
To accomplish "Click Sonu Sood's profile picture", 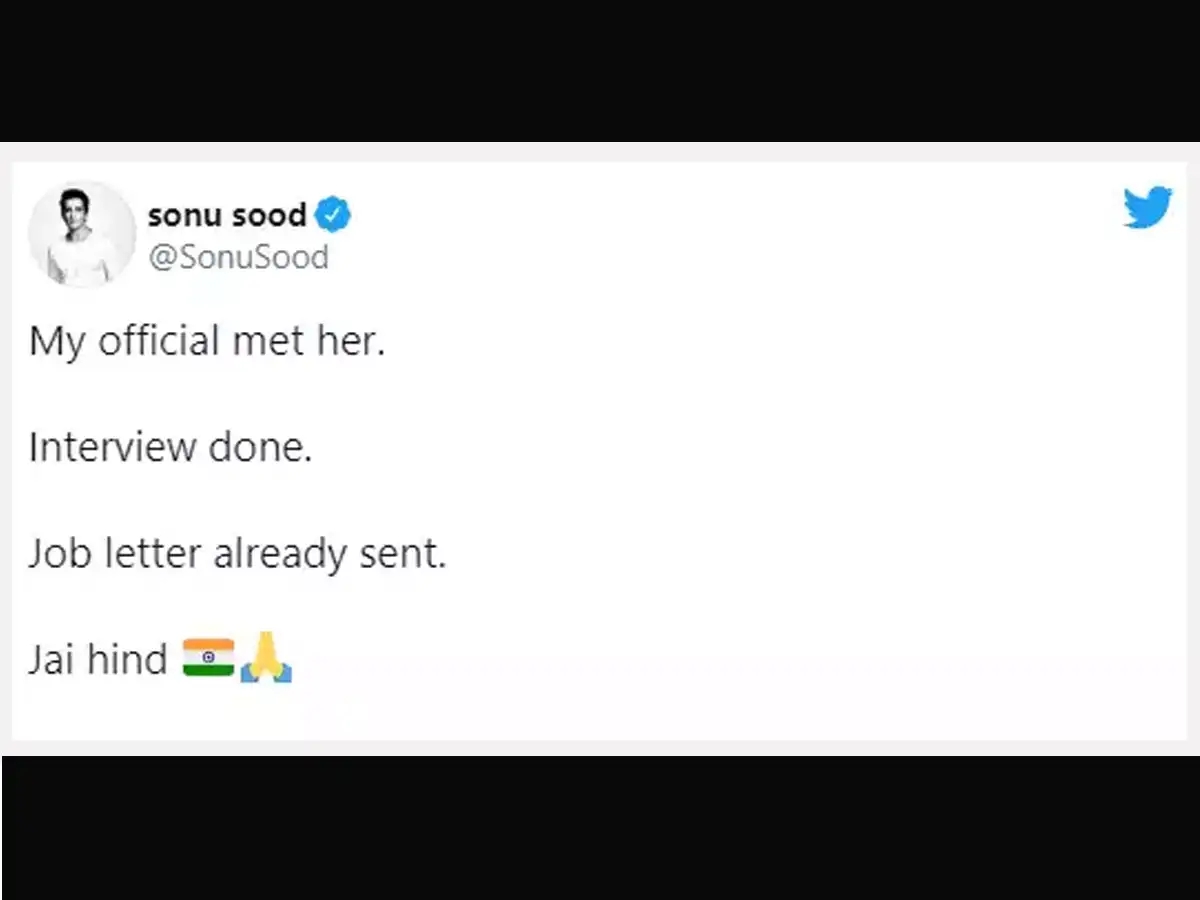I will tap(82, 235).
